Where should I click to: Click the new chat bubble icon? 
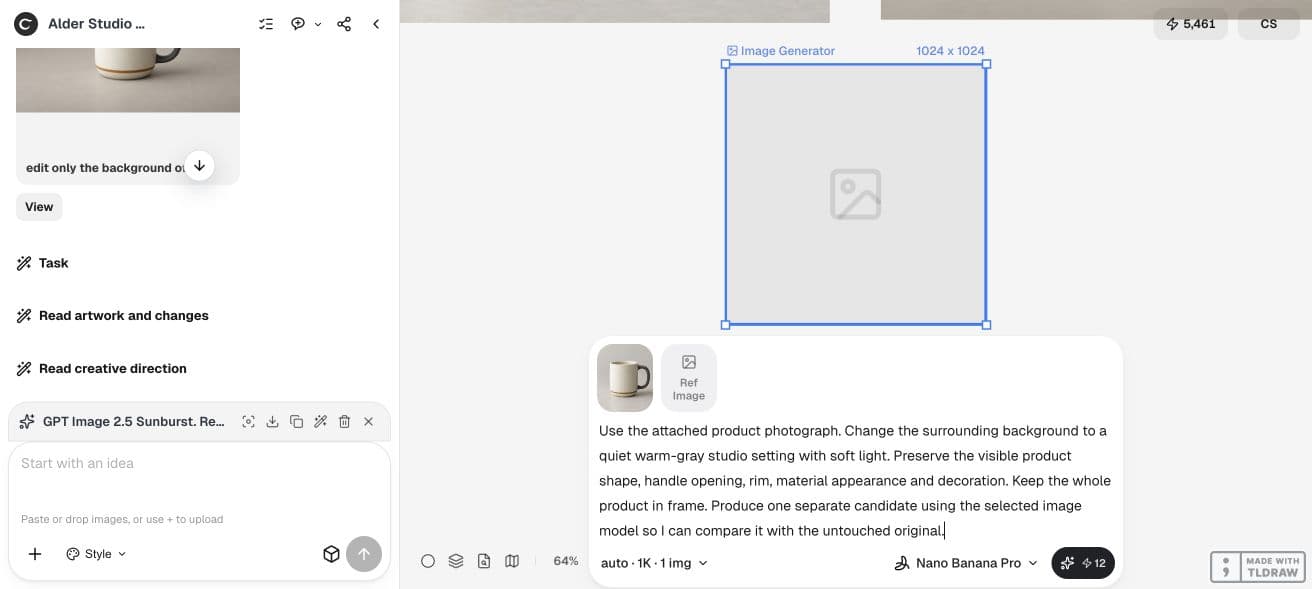pyautogui.click(x=298, y=24)
